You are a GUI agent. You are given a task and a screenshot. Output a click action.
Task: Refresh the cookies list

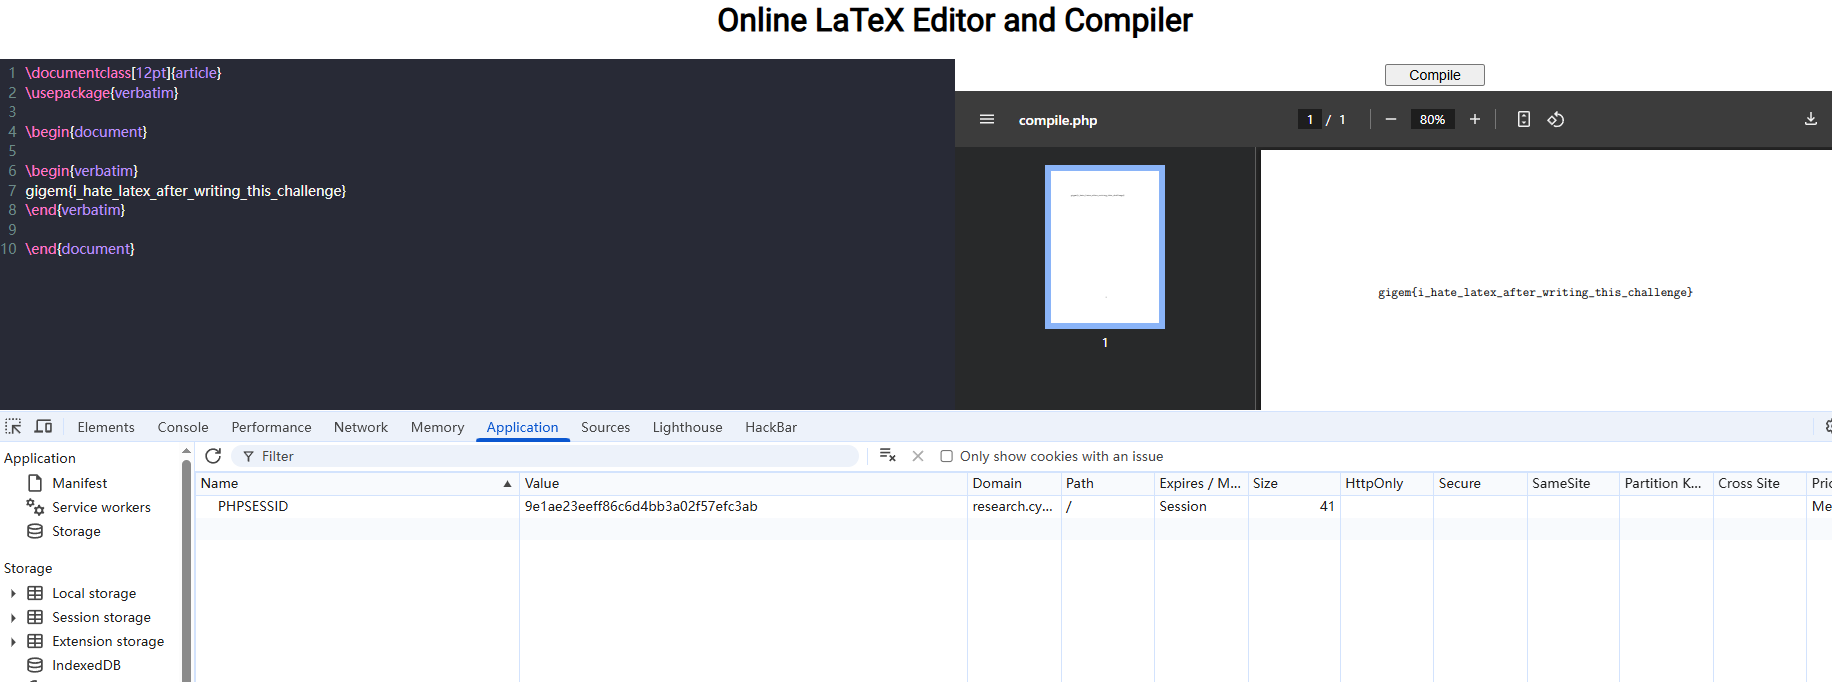pyautogui.click(x=213, y=456)
